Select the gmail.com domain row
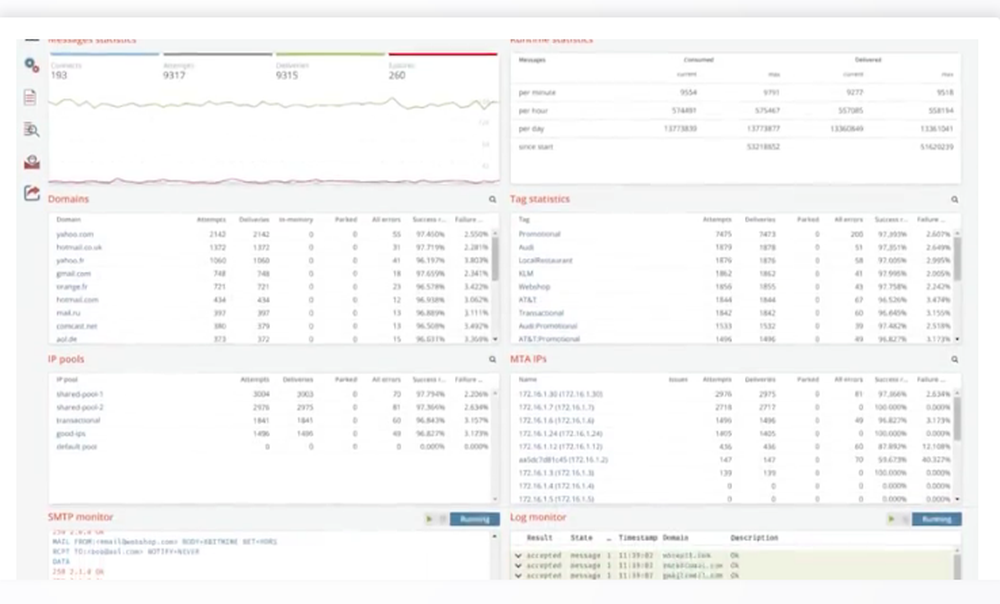 pyautogui.click(x=272, y=274)
